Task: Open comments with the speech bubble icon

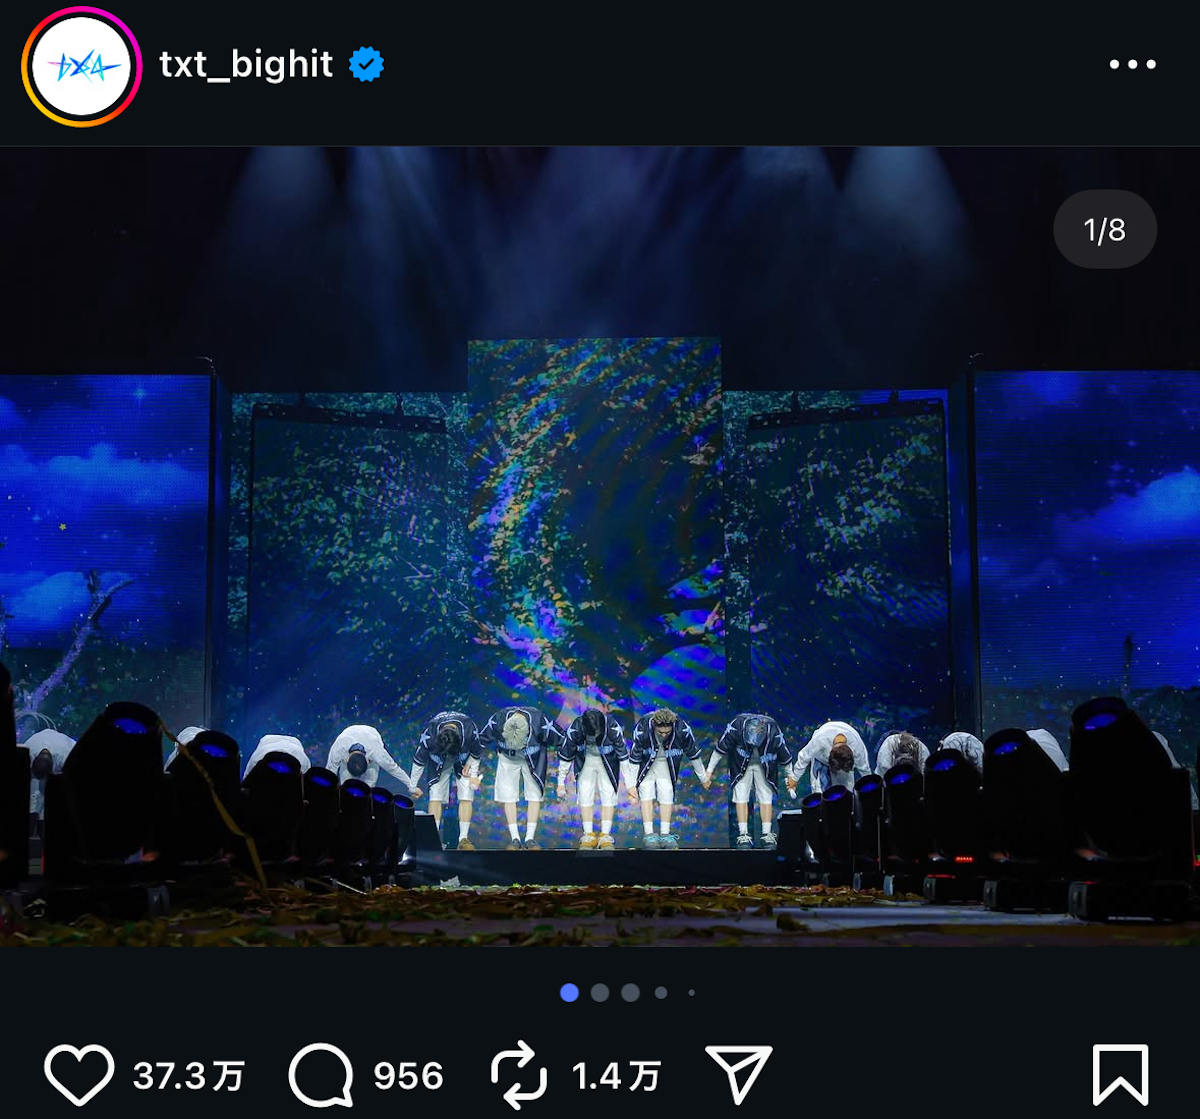Action: [320, 1076]
